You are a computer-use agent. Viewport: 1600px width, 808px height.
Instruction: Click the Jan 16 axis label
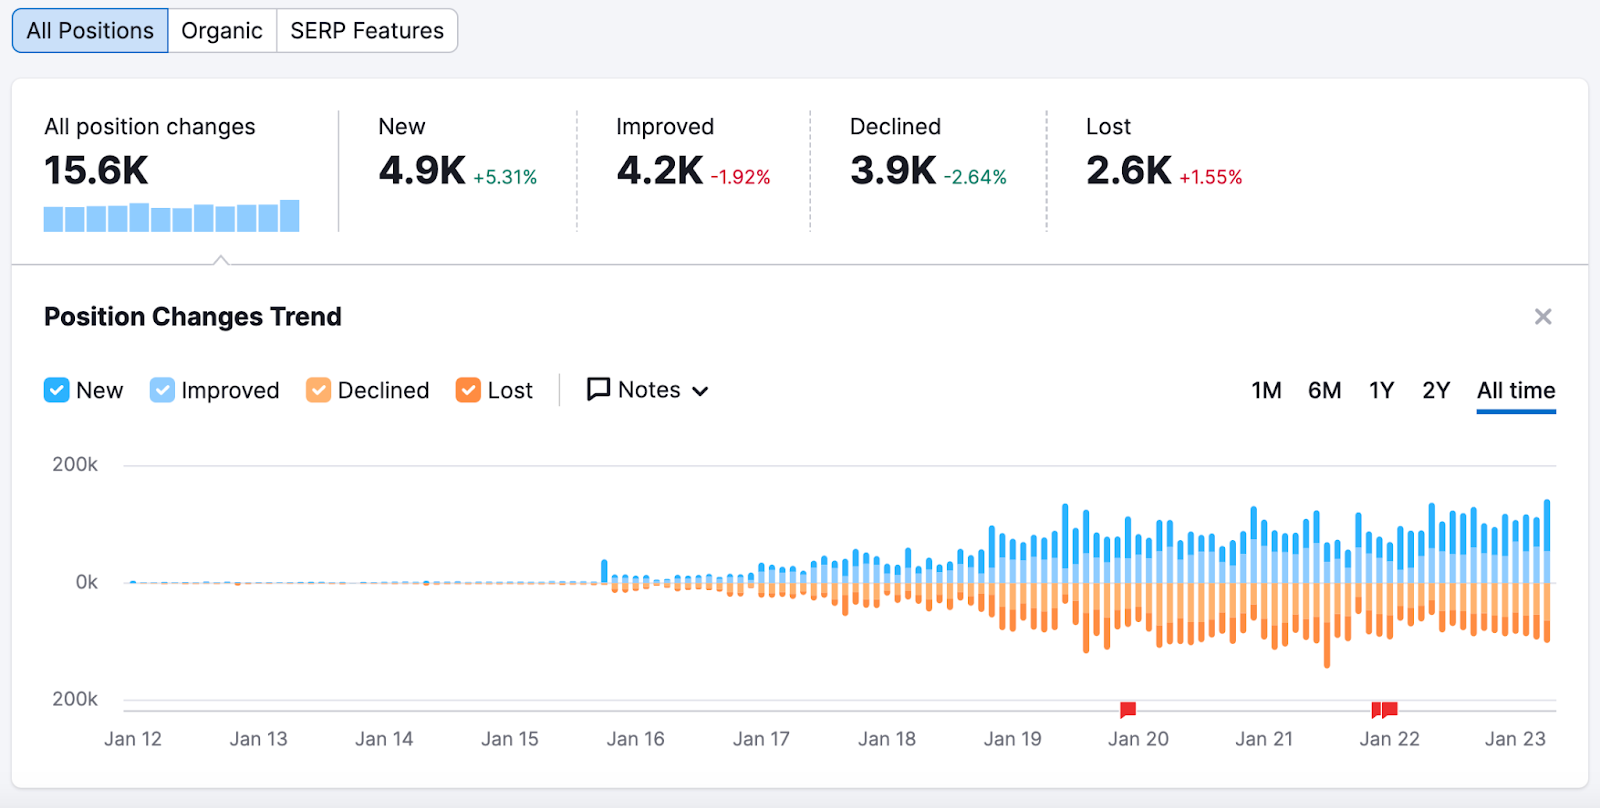point(635,739)
